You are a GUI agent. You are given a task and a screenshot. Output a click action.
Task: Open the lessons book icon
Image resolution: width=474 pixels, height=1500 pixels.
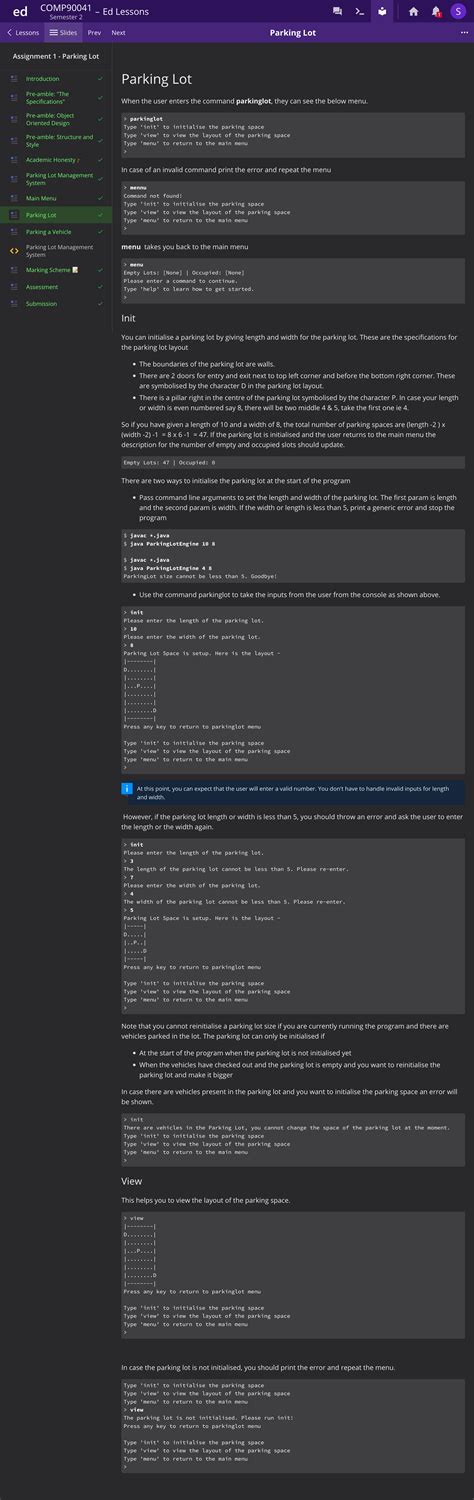[383, 11]
